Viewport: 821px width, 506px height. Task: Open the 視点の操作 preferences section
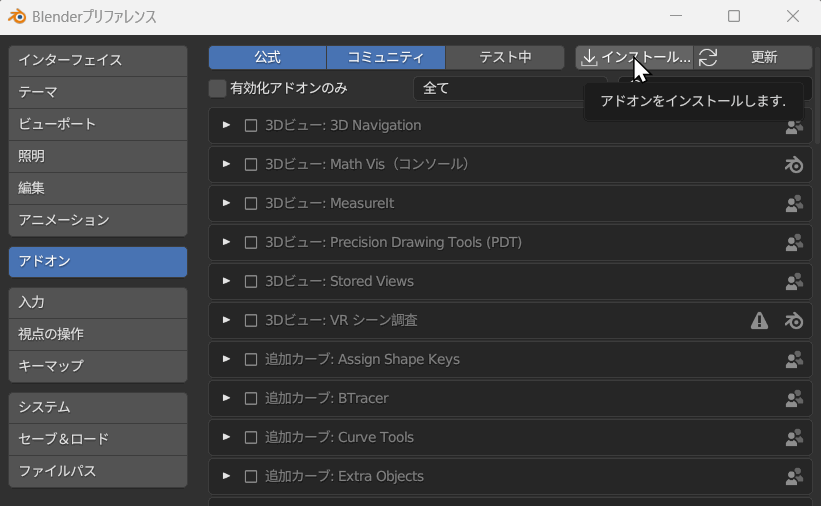(98, 335)
